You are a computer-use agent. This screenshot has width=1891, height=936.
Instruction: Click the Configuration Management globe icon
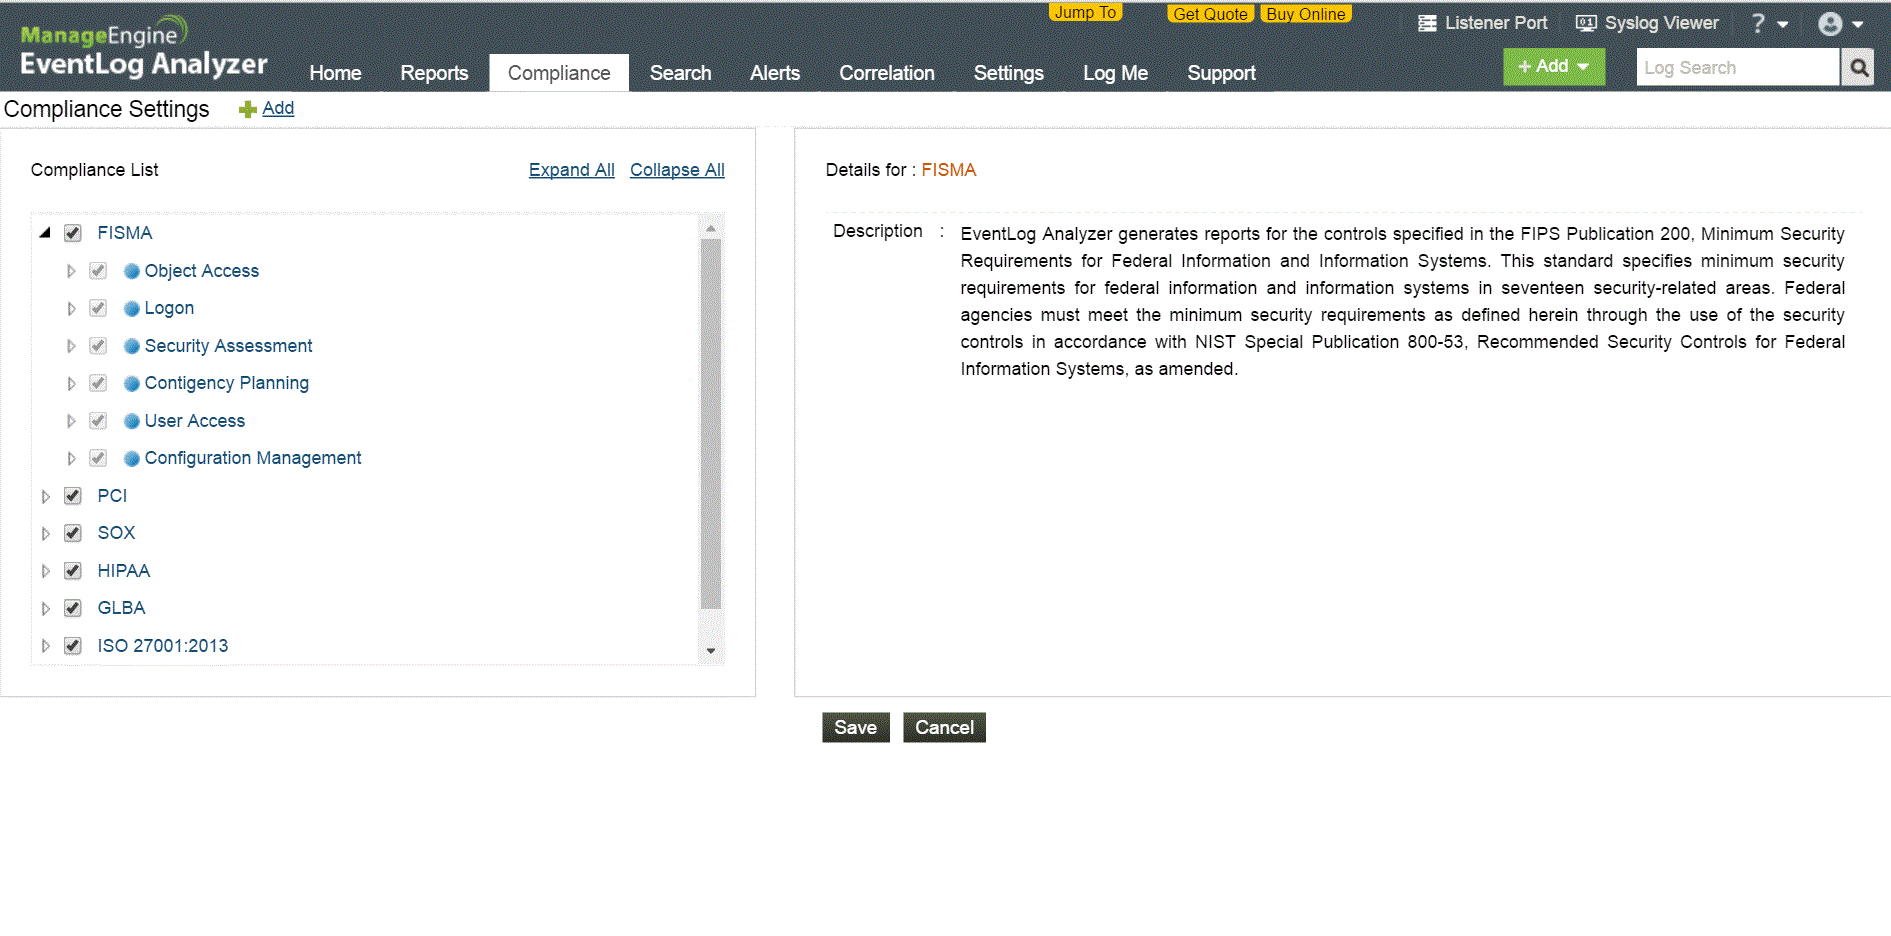click(x=131, y=458)
